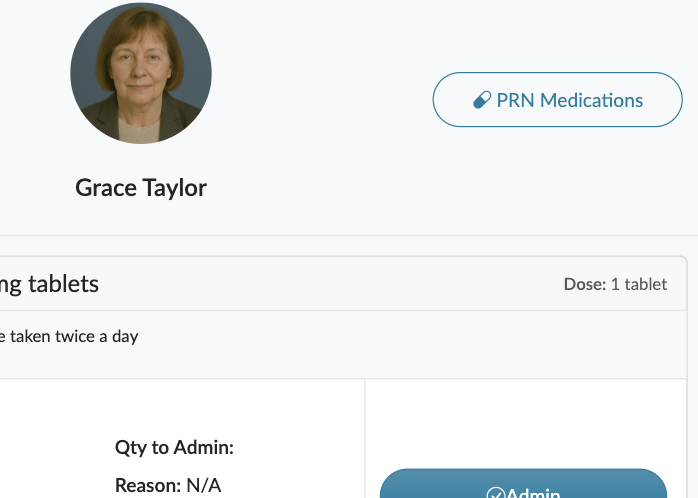The image size is (698, 498).
Task: Click the 1 tablet dose value
Action: pos(639,284)
